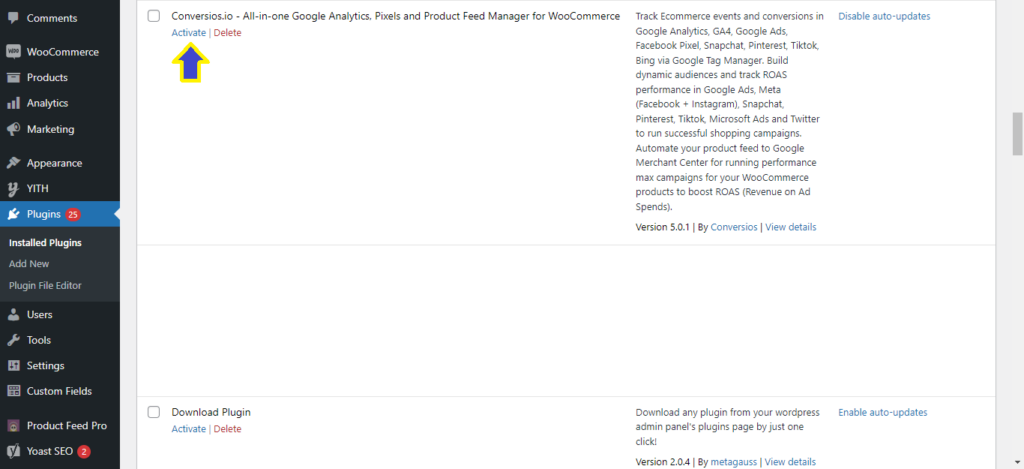1024x469 pixels.
Task: Click the Marketing megaphone icon
Action: (13, 129)
